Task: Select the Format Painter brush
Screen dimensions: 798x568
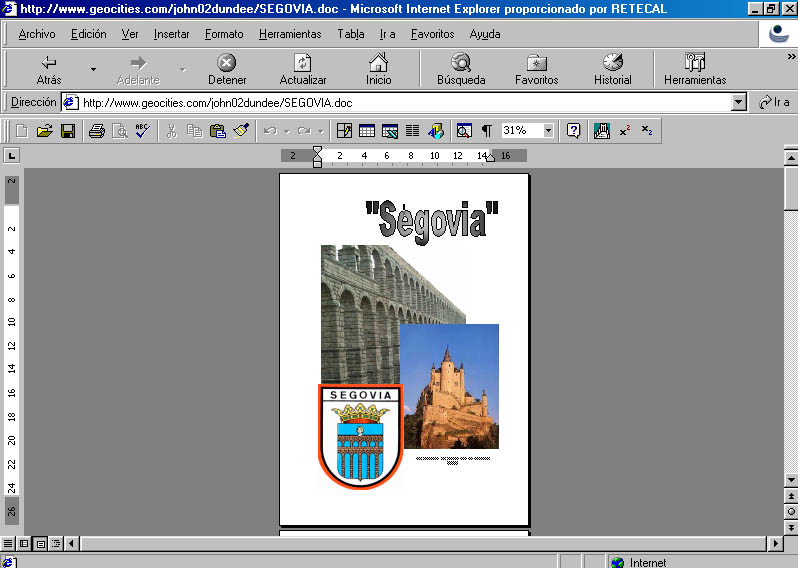Action: (x=241, y=131)
